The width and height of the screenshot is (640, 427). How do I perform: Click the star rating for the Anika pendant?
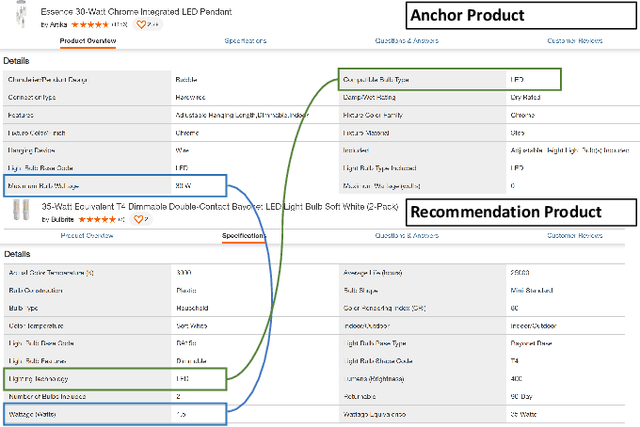point(87,23)
